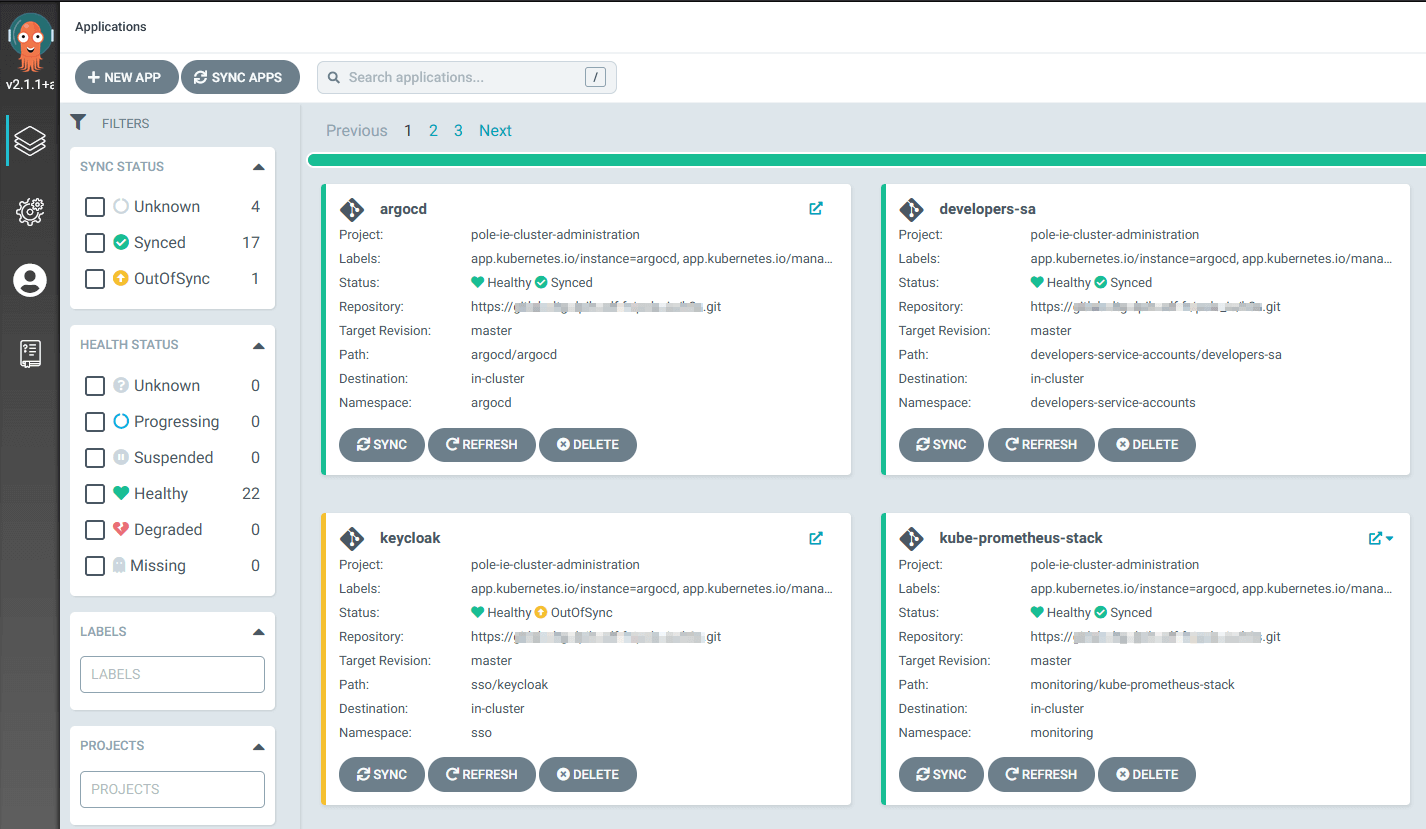Click the git icon on kube-prometheus-stack card
Screen dimensions: 1426x829
pos(911,539)
